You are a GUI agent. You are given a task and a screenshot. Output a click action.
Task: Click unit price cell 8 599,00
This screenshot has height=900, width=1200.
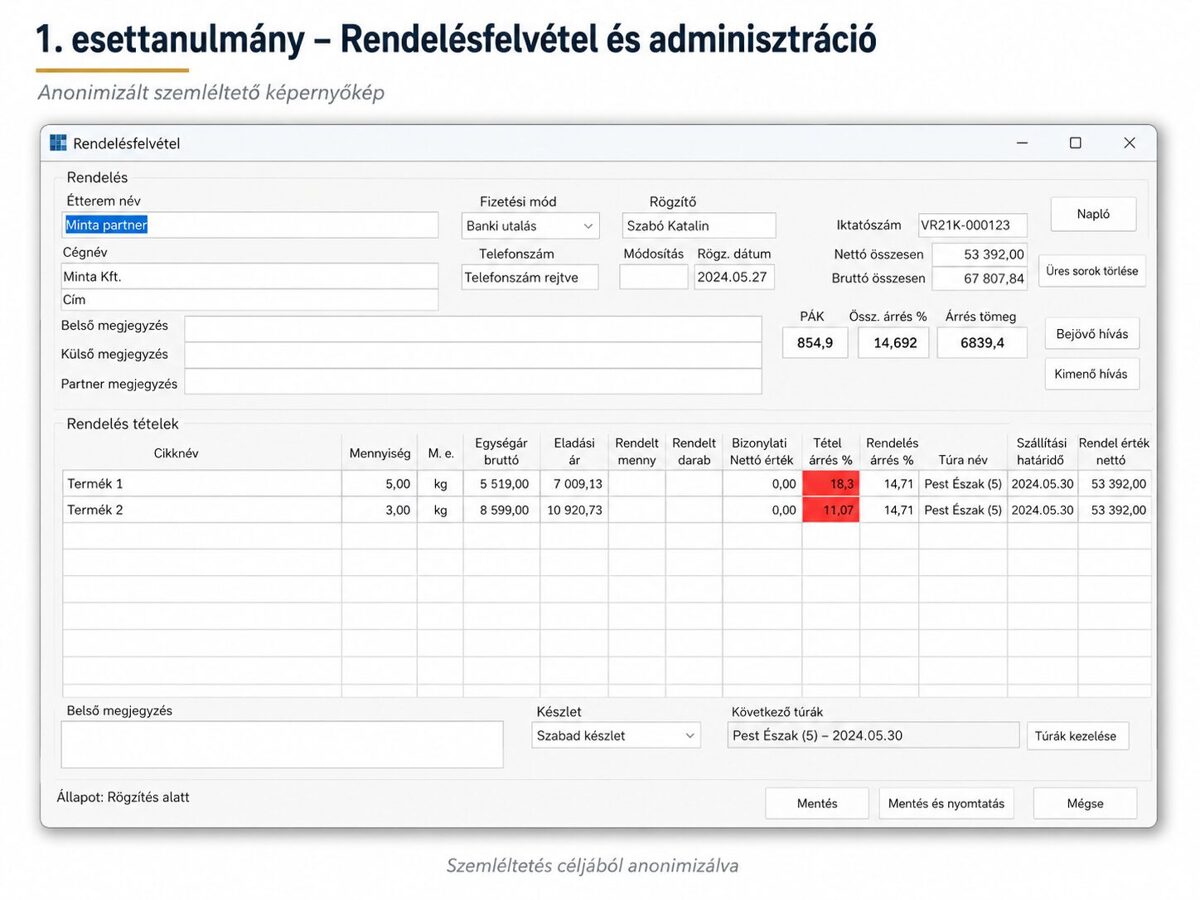click(x=502, y=510)
